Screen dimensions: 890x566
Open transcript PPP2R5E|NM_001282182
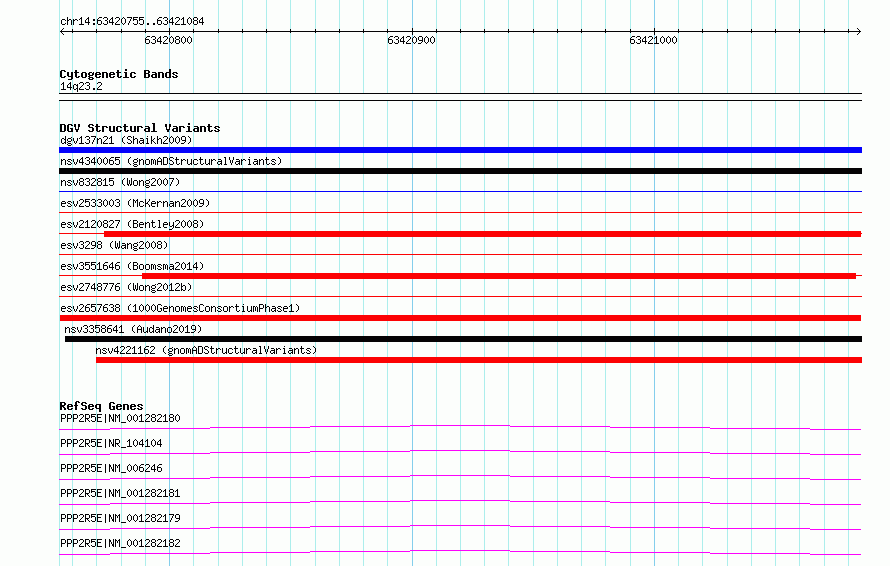click(120, 543)
